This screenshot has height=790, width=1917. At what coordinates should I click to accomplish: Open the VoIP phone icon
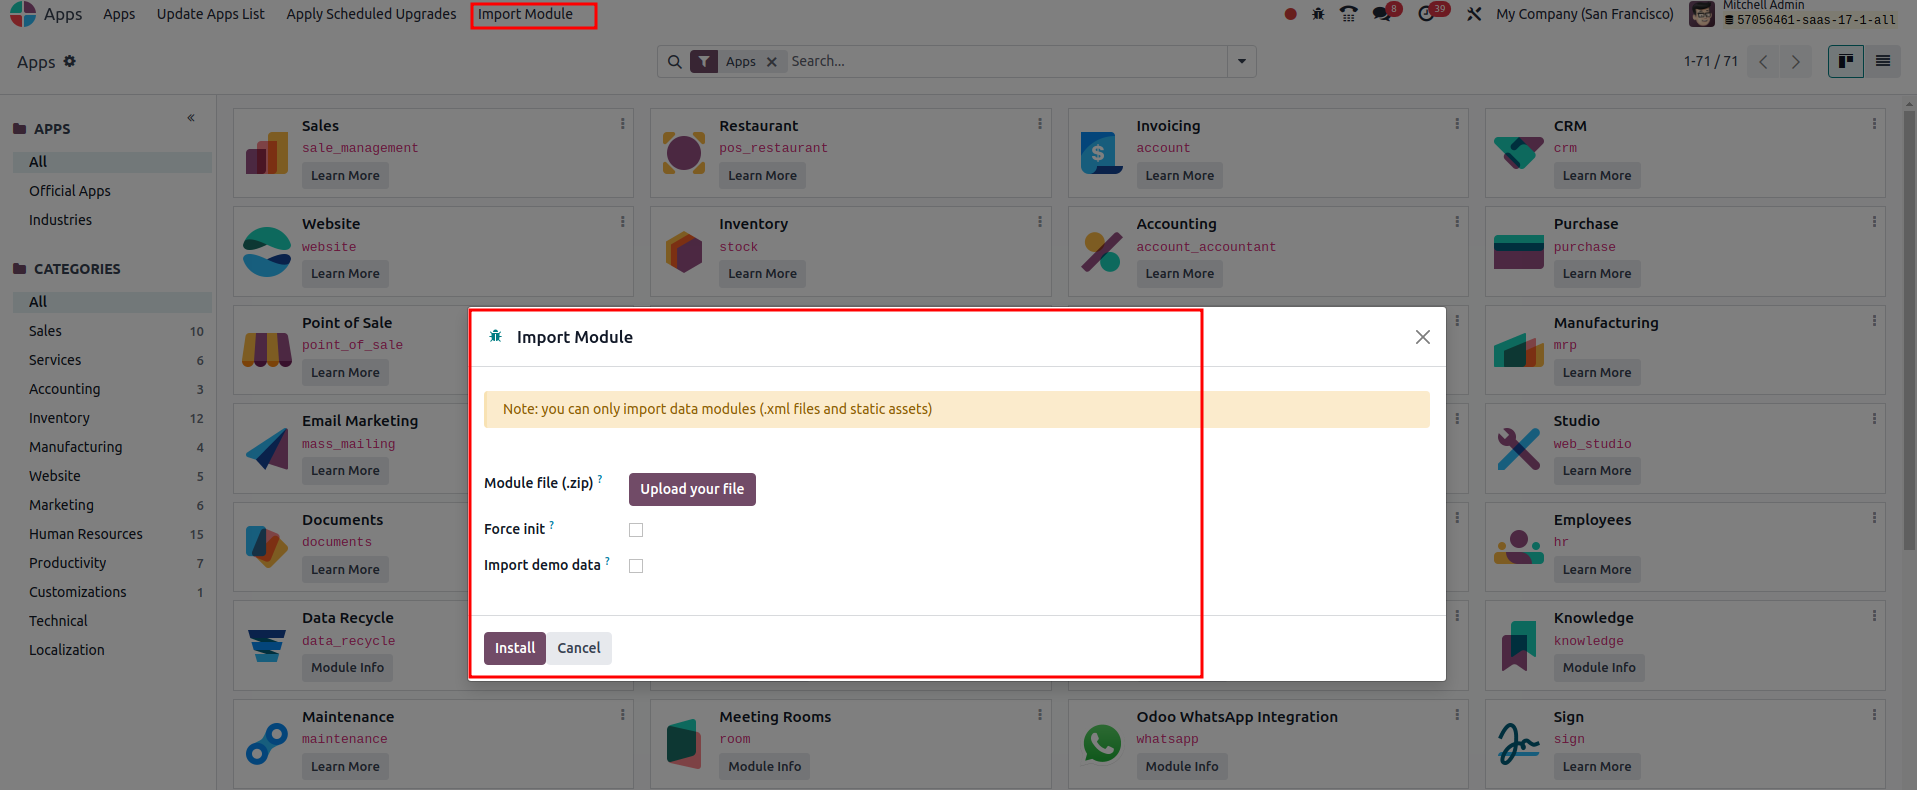click(1348, 14)
